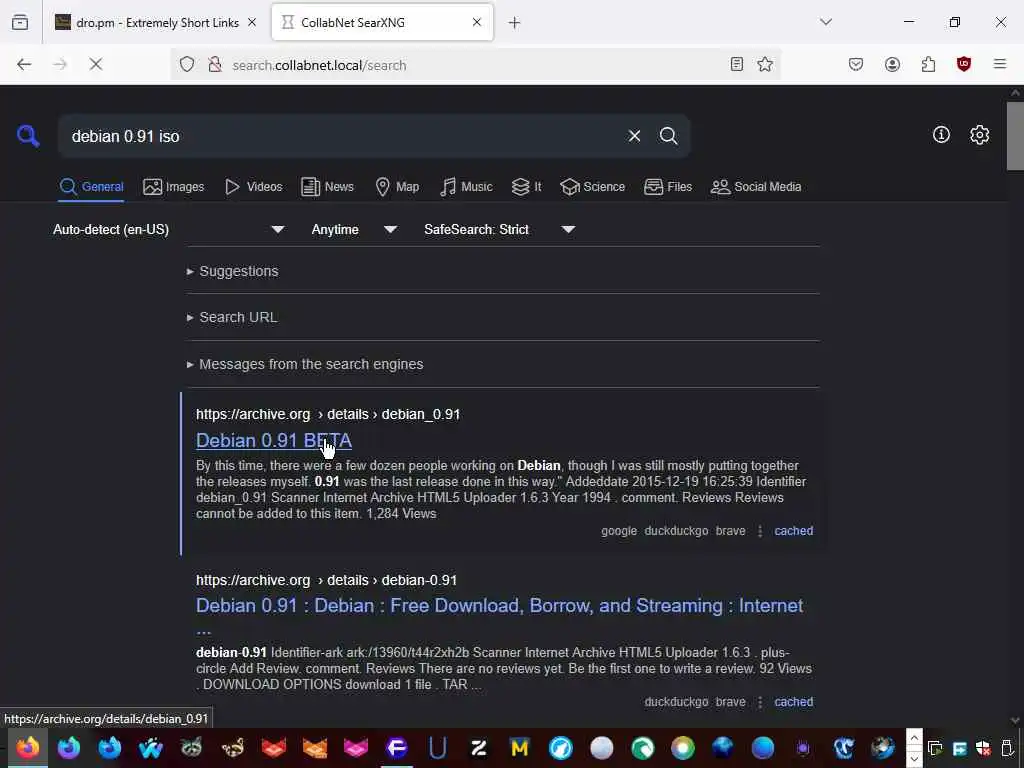Click the archive.org debian_0.91 URL breadcrumb
This screenshot has width=1024, height=768.
click(328, 415)
